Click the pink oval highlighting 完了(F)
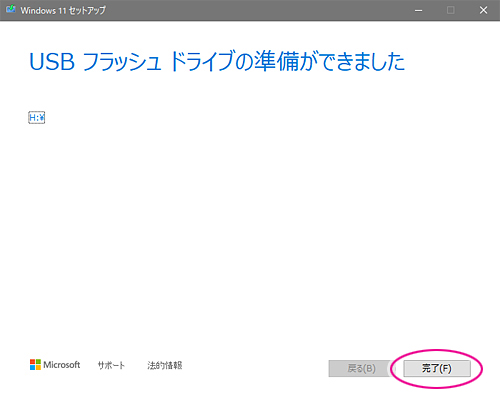 point(436,369)
